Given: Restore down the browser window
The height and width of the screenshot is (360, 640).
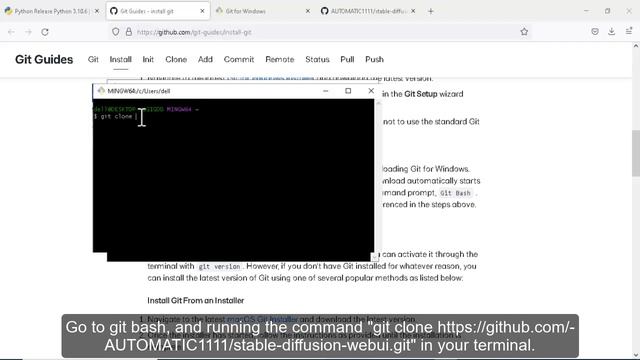Looking at the screenshot, I should coord(607,11).
